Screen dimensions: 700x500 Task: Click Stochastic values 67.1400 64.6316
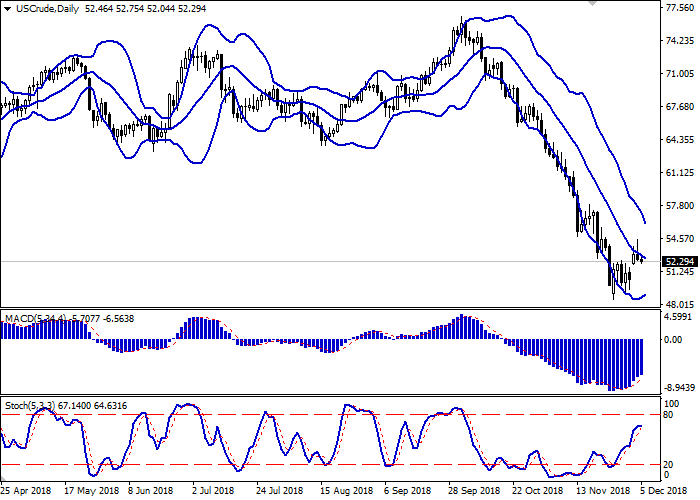pos(92,406)
